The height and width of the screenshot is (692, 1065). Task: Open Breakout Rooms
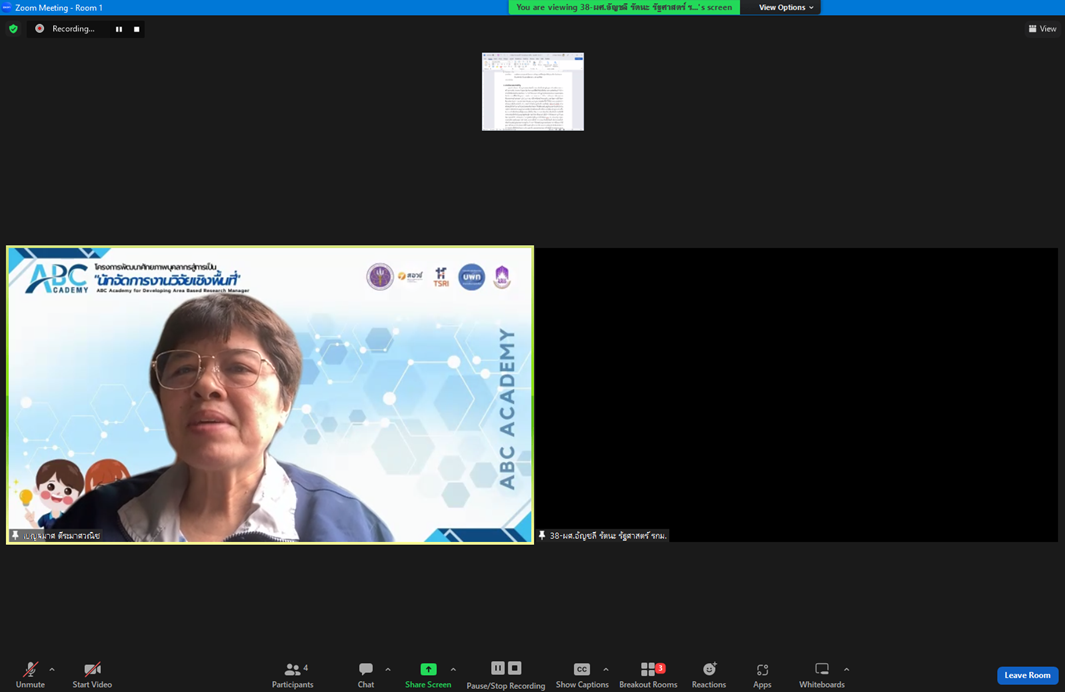click(x=648, y=674)
